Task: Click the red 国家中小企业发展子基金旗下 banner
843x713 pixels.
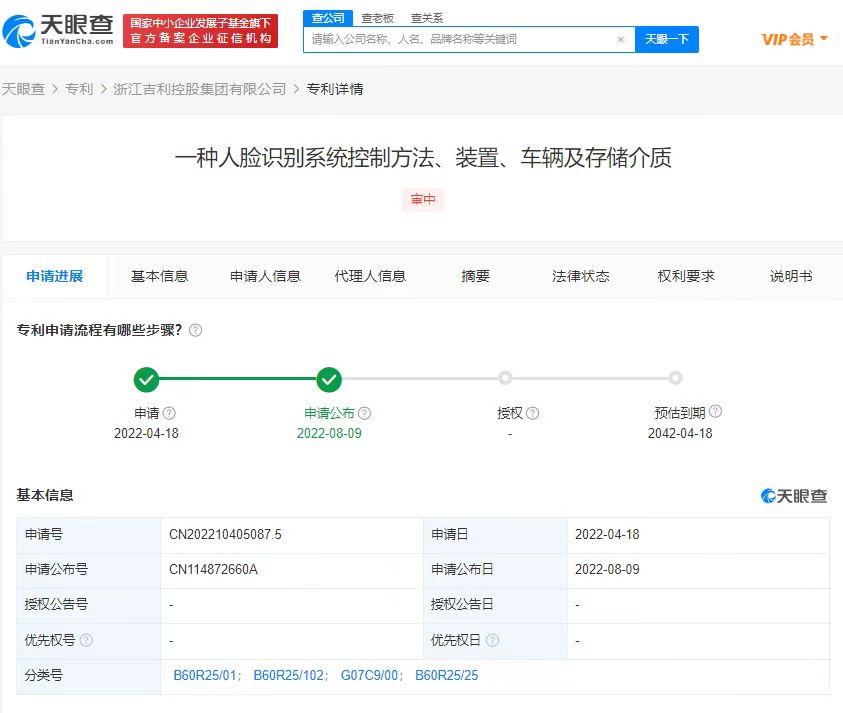Action: click(x=201, y=31)
